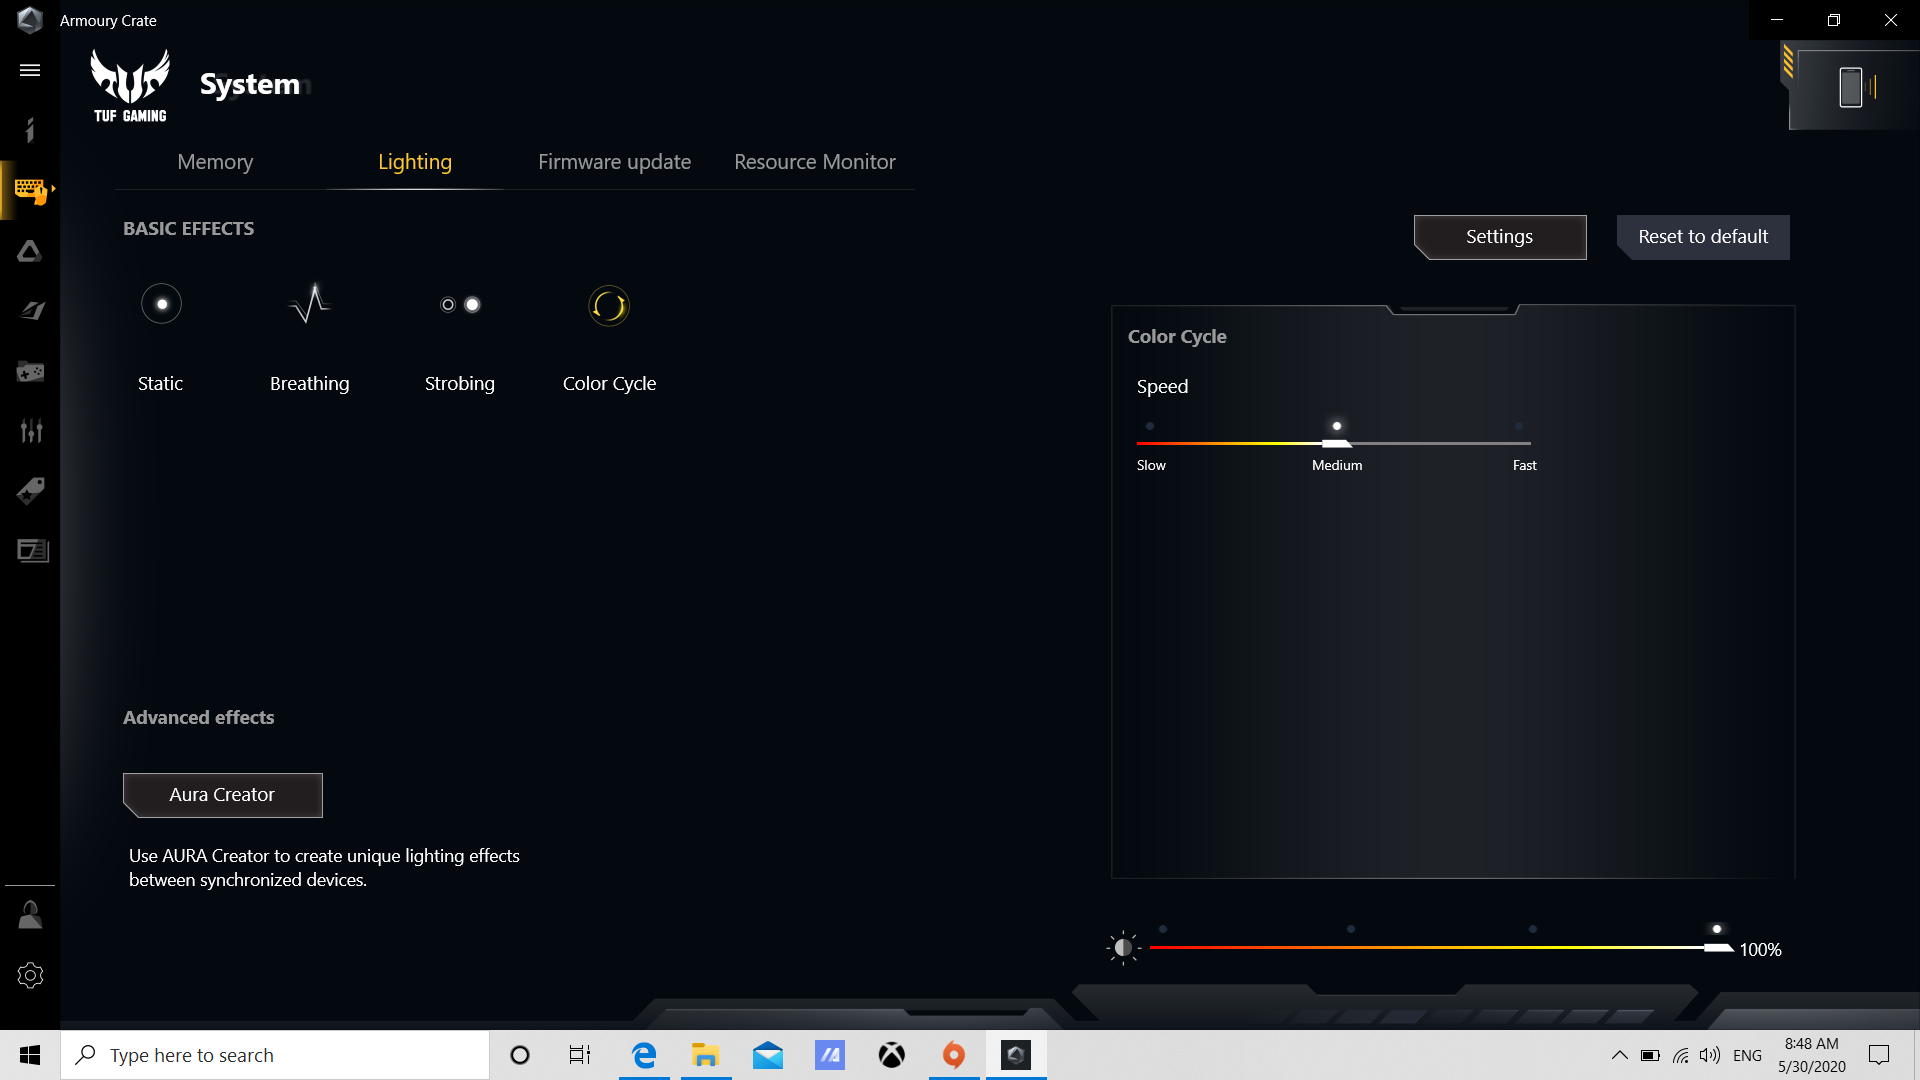Select the Static lighting effect icon

[161, 304]
